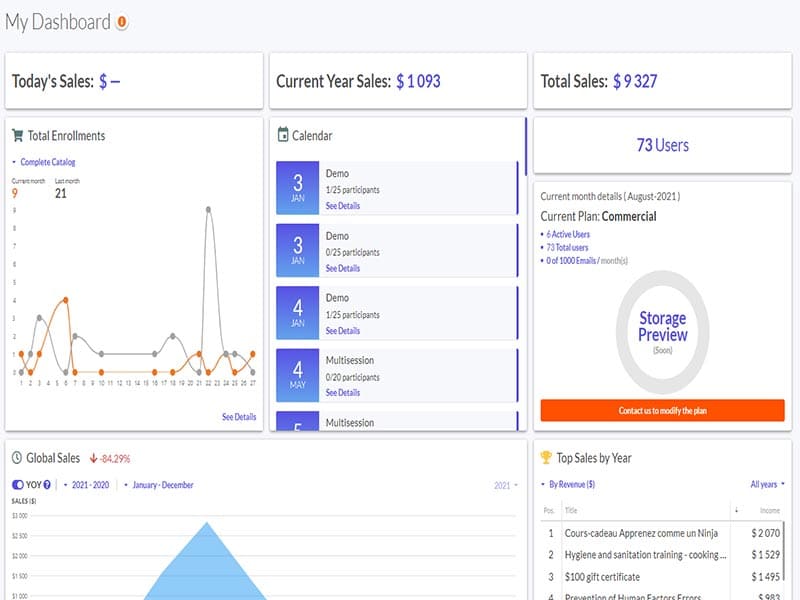The image size is (800, 600).
Task: Click the 6 Active Users link
Action: click(567, 234)
